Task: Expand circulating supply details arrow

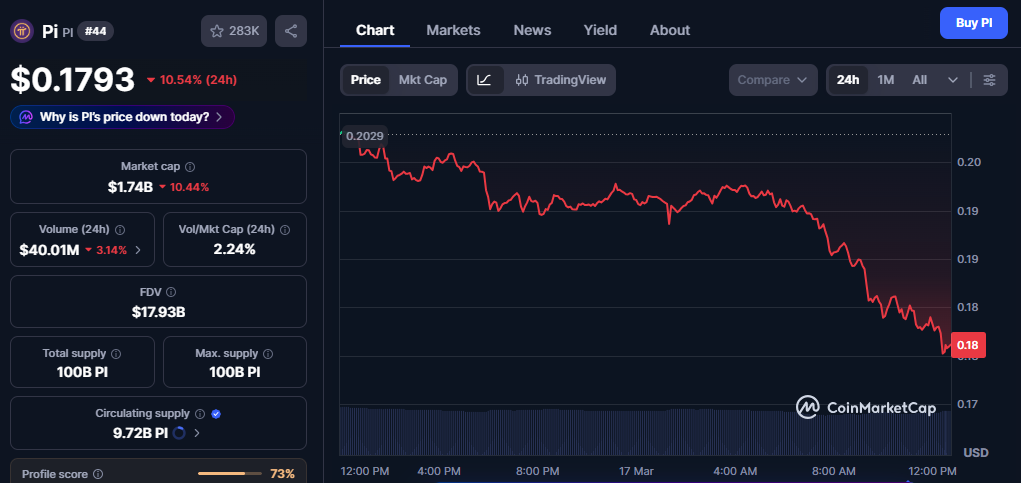Action: [x=197, y=432]
